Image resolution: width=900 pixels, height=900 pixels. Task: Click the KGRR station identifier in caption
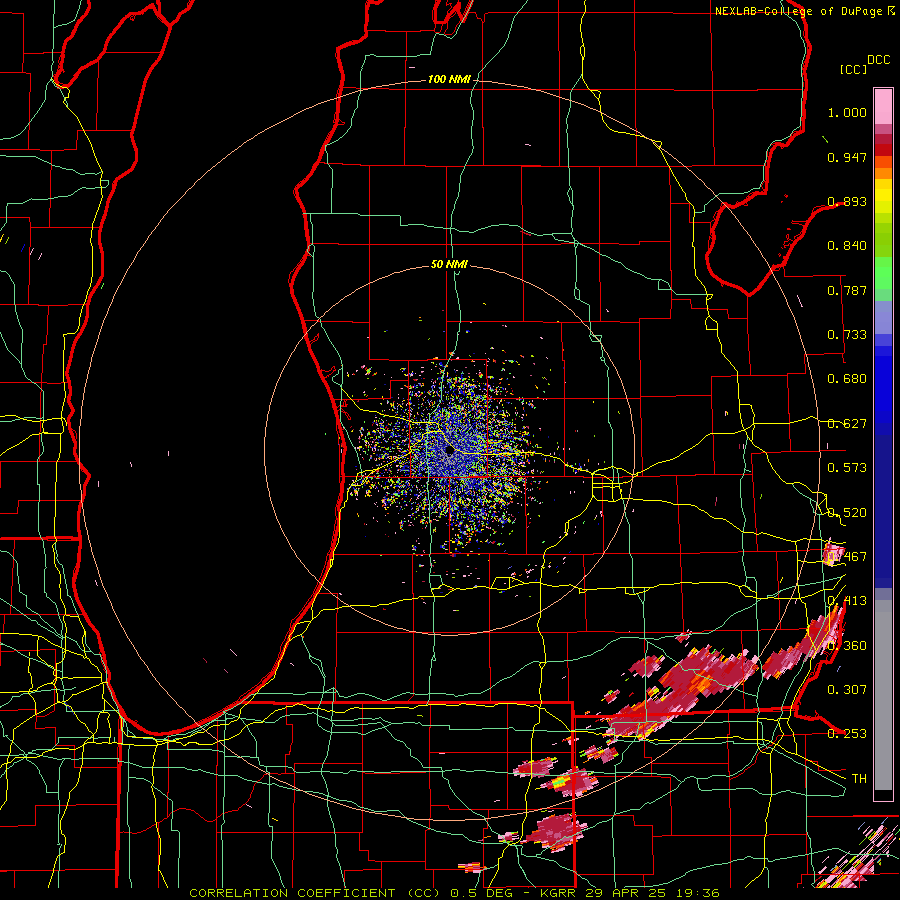pos(557,893)
